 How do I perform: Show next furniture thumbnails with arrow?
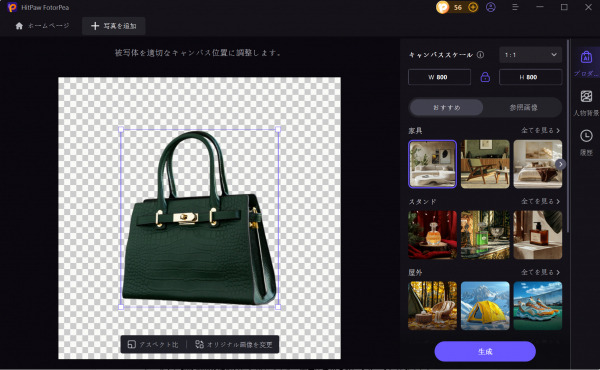click(560, 164)
